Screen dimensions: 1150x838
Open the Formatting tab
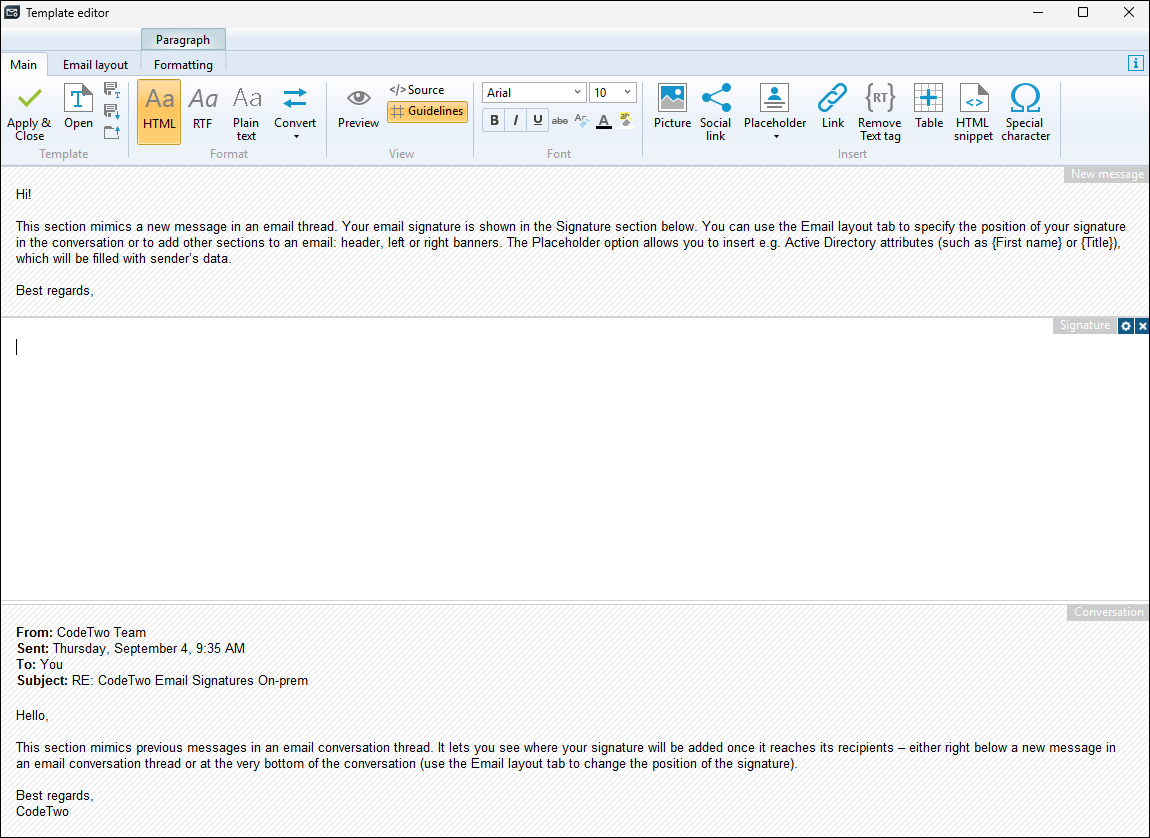[183, 64]
